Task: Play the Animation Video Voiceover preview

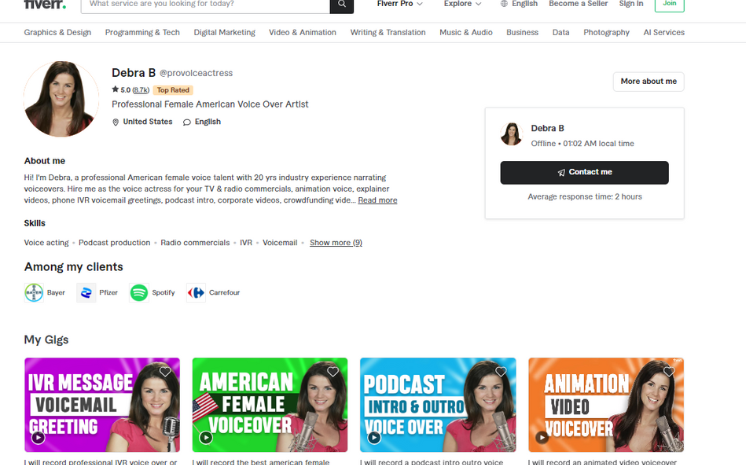Action: click(x=542, y=437)
